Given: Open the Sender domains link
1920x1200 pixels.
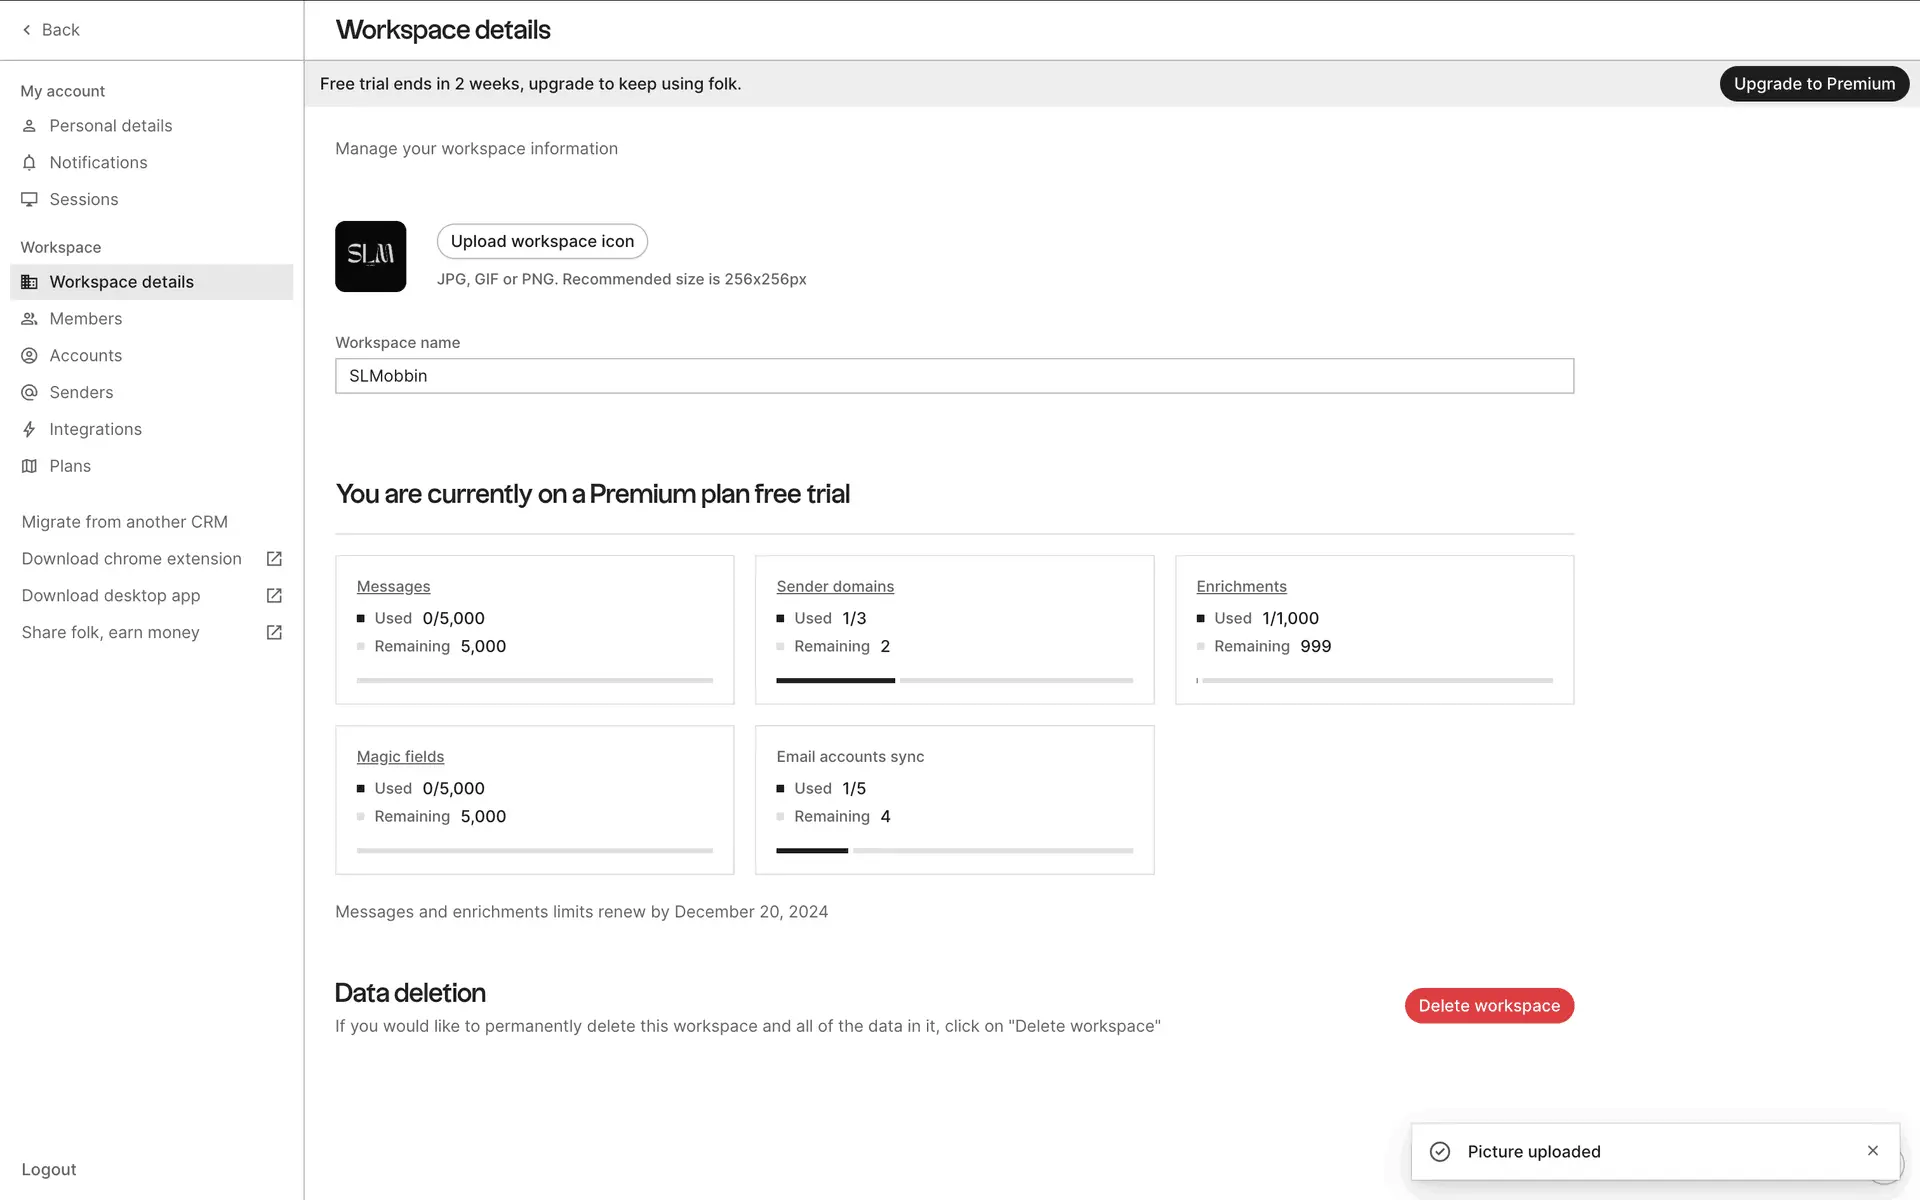Looking at the screenshot, I should pyautogui.click(x=835, y=587).
